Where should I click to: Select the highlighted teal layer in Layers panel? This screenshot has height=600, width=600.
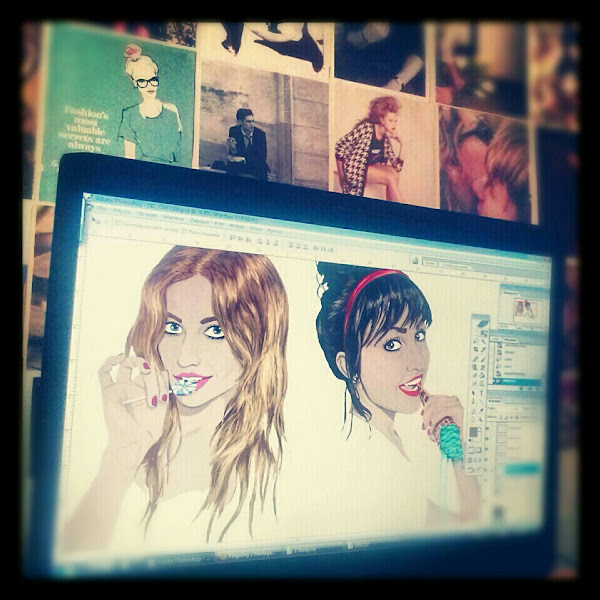(521, 469)
